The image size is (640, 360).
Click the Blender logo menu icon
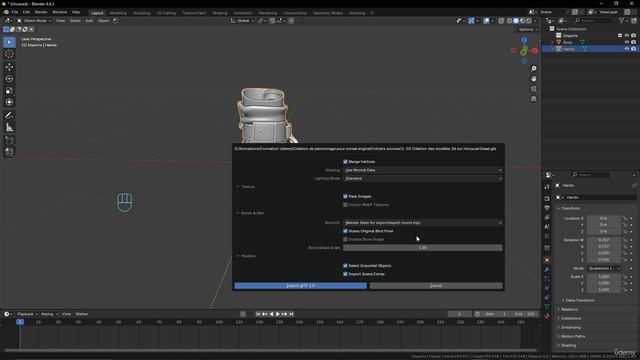tap(6, 12)
